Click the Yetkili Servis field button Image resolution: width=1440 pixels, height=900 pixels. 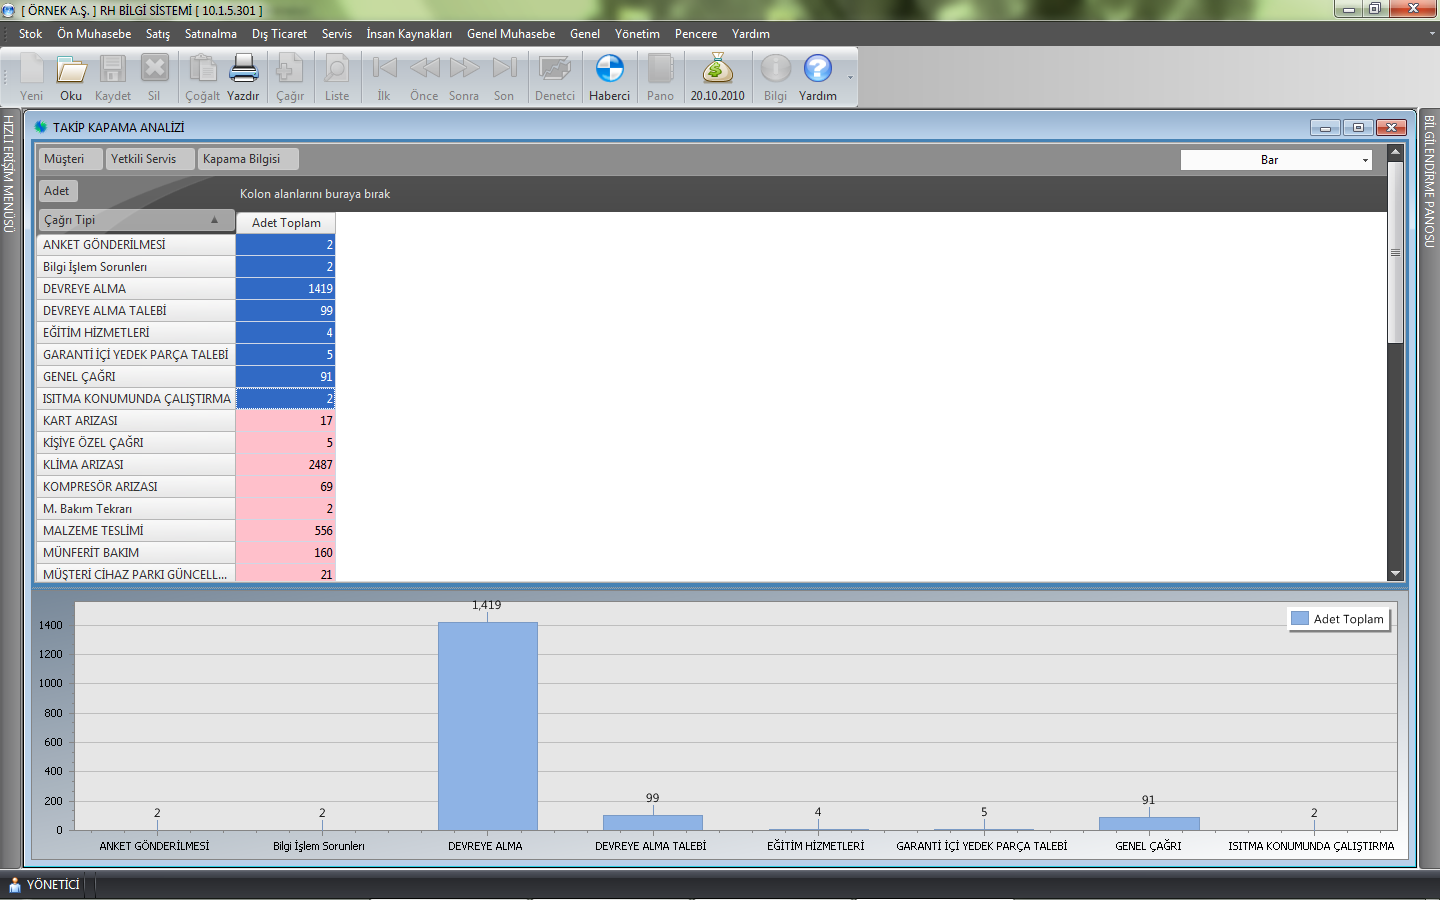pos(149,159)
